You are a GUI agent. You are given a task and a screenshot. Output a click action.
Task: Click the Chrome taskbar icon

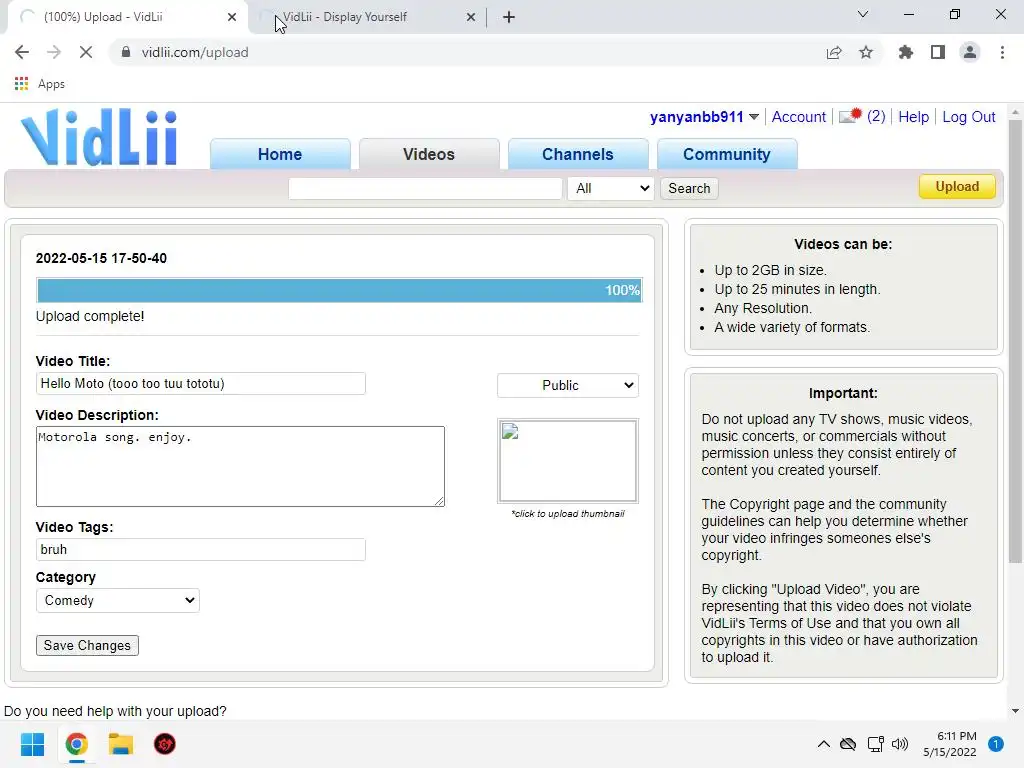tap(76, 744)
